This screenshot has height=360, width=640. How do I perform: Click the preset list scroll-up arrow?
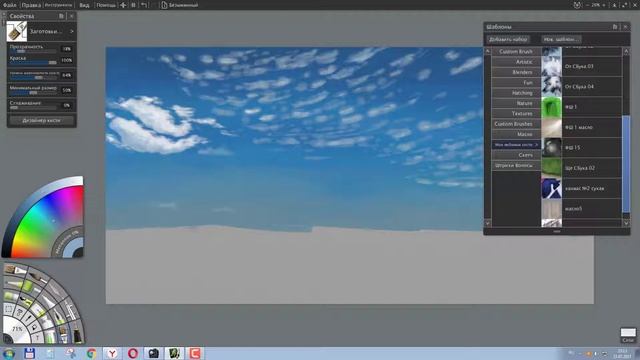tap(626, 51)
